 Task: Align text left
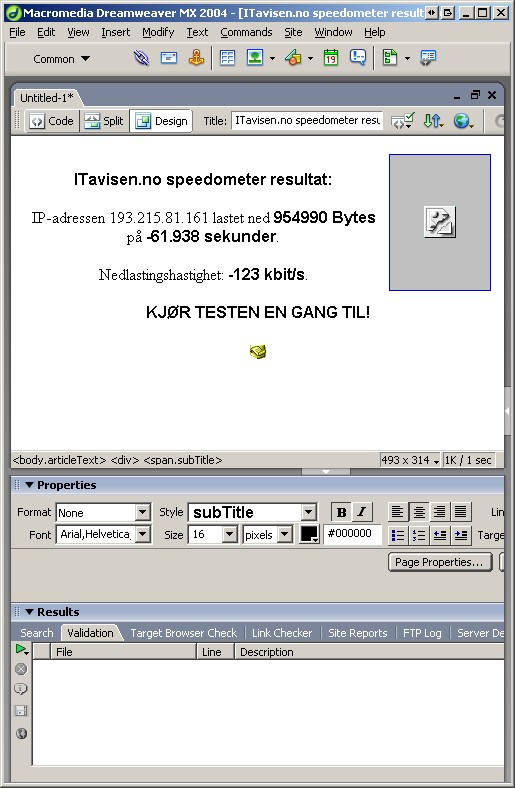coord(397,512)
